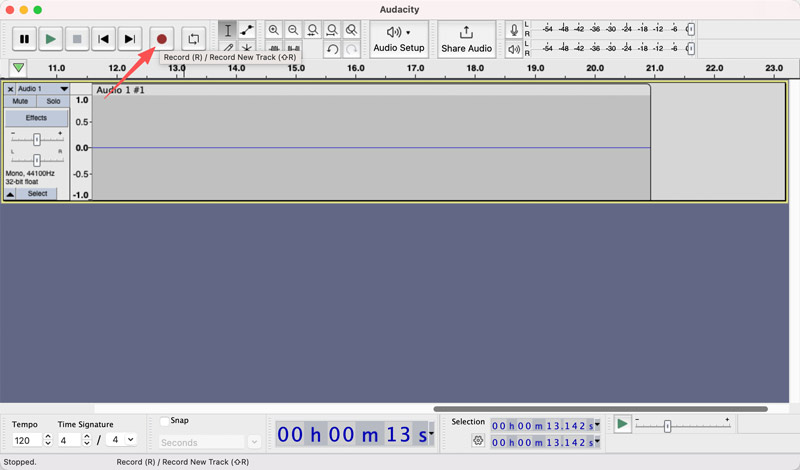This screenshot has width=800, height=470.
Task: Close the Audio 1 track
Action: pyautogui.click(x=10, y=89)
